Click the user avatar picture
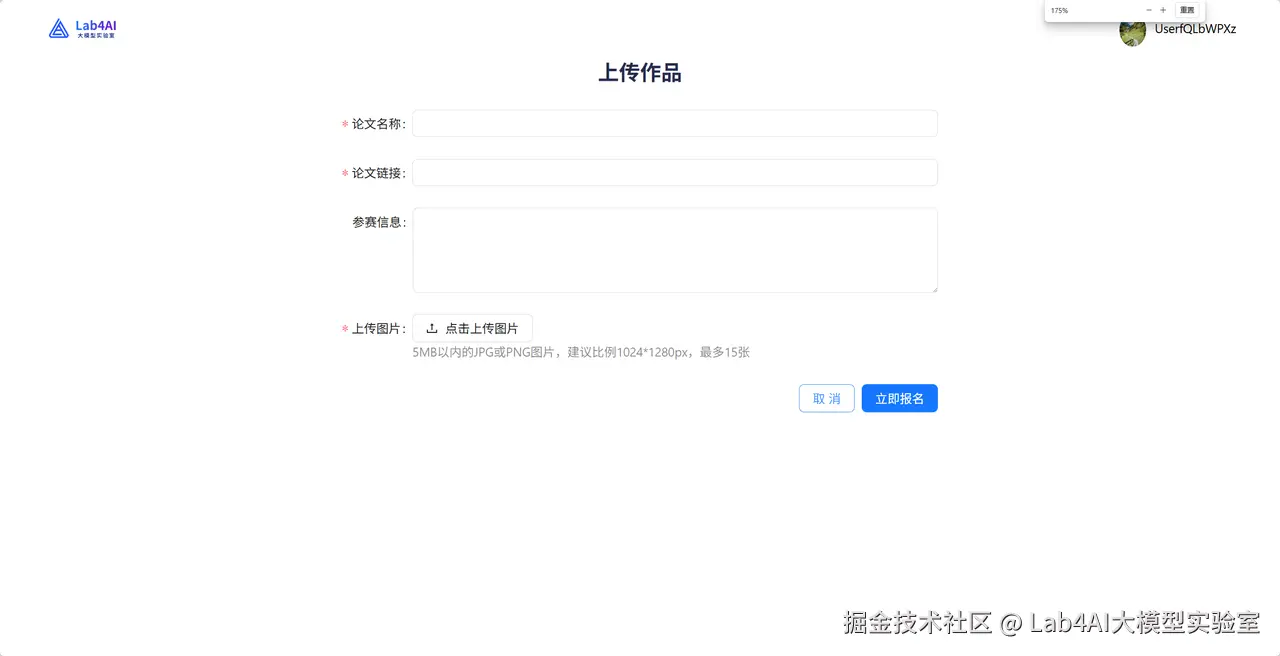This screenshot has height=656, width=1280. (x=1132, y=32)
